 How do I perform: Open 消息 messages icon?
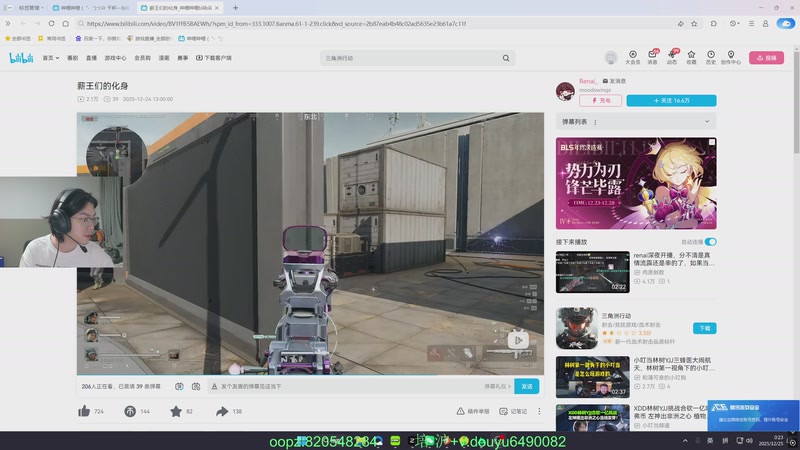pyautogui.click(x=653, y=57)
